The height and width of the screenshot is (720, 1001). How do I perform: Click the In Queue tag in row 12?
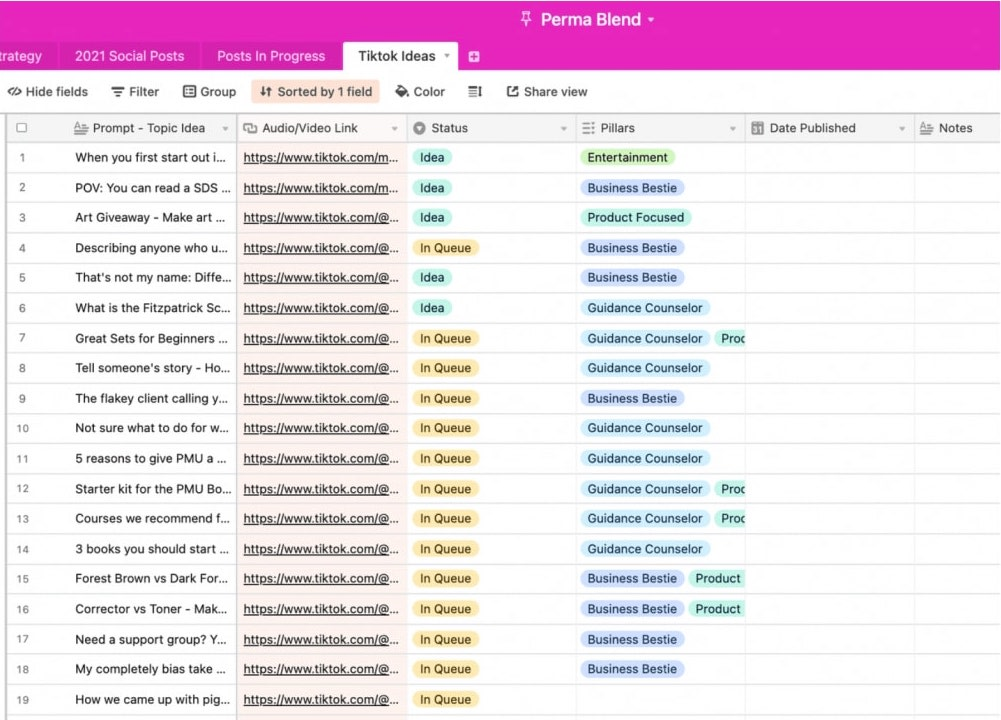[x=446, y=490]
